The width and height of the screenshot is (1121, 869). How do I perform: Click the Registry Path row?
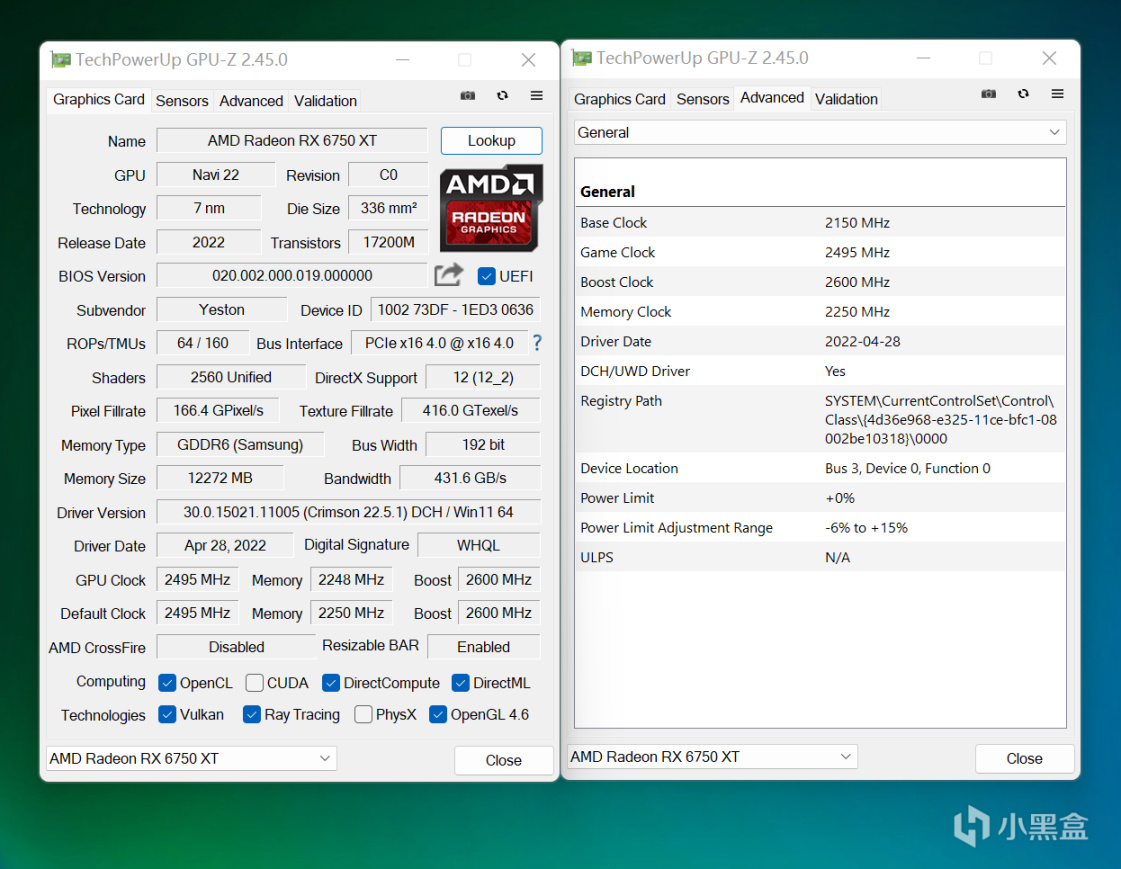tap(820, 419)
